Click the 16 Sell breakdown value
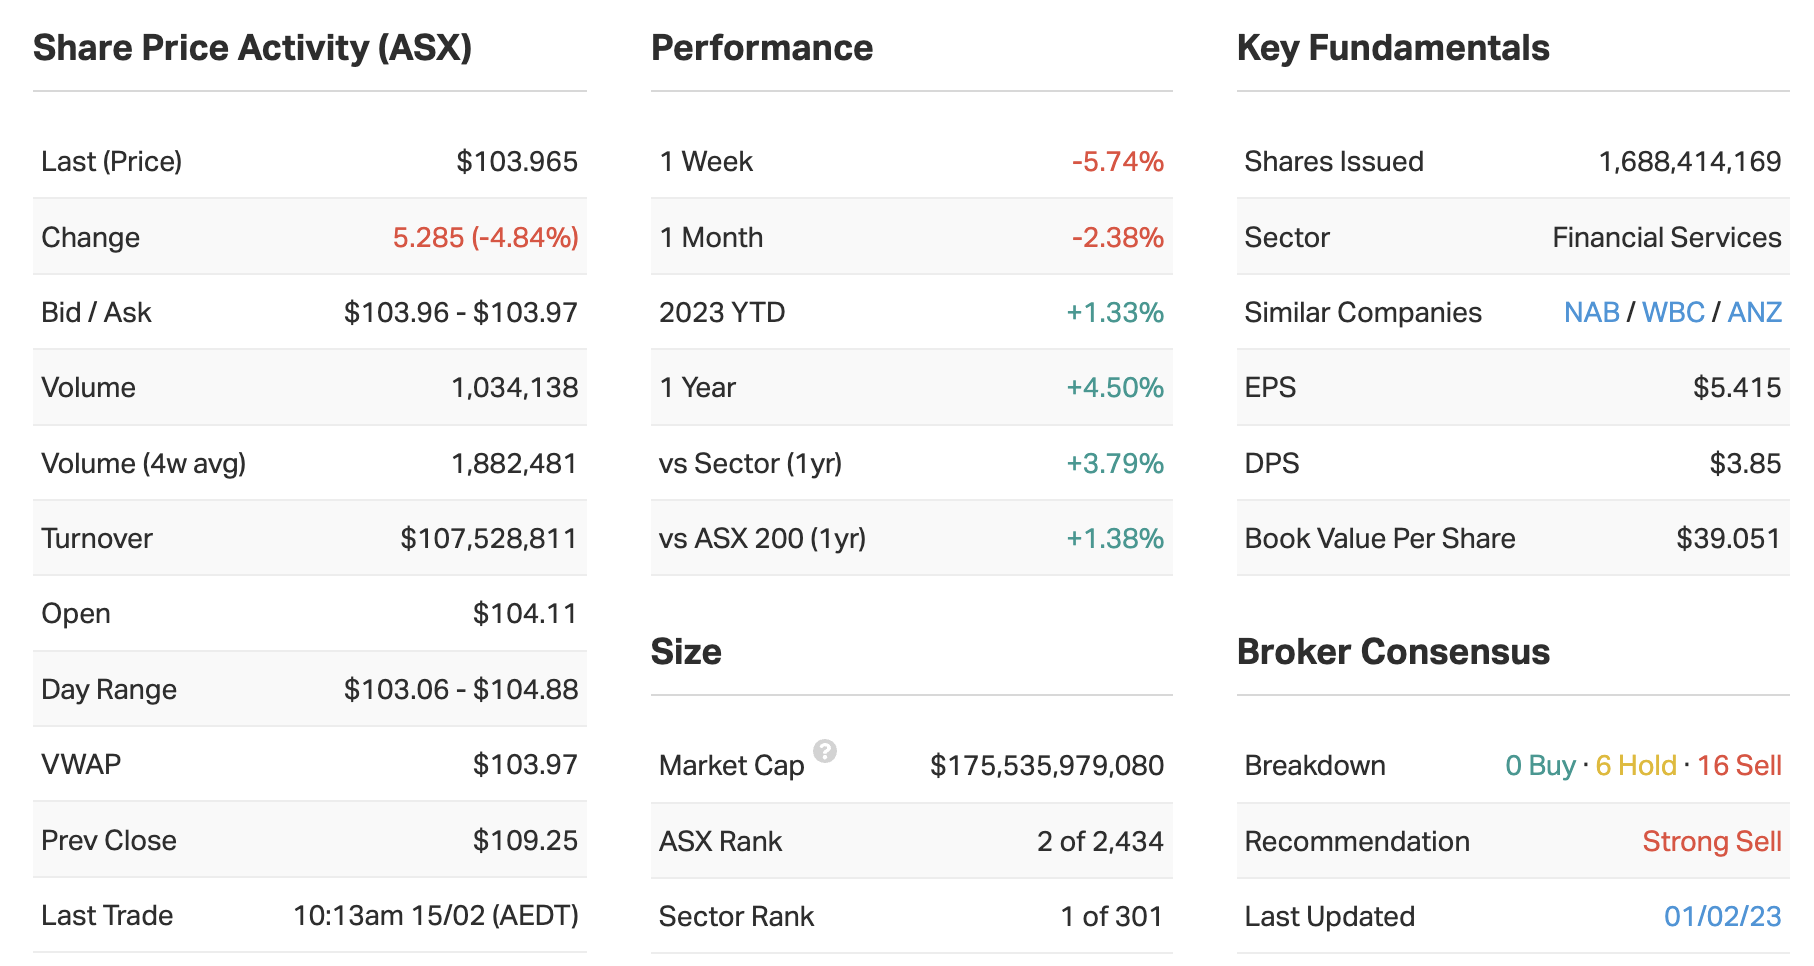 coord(1739,765)
